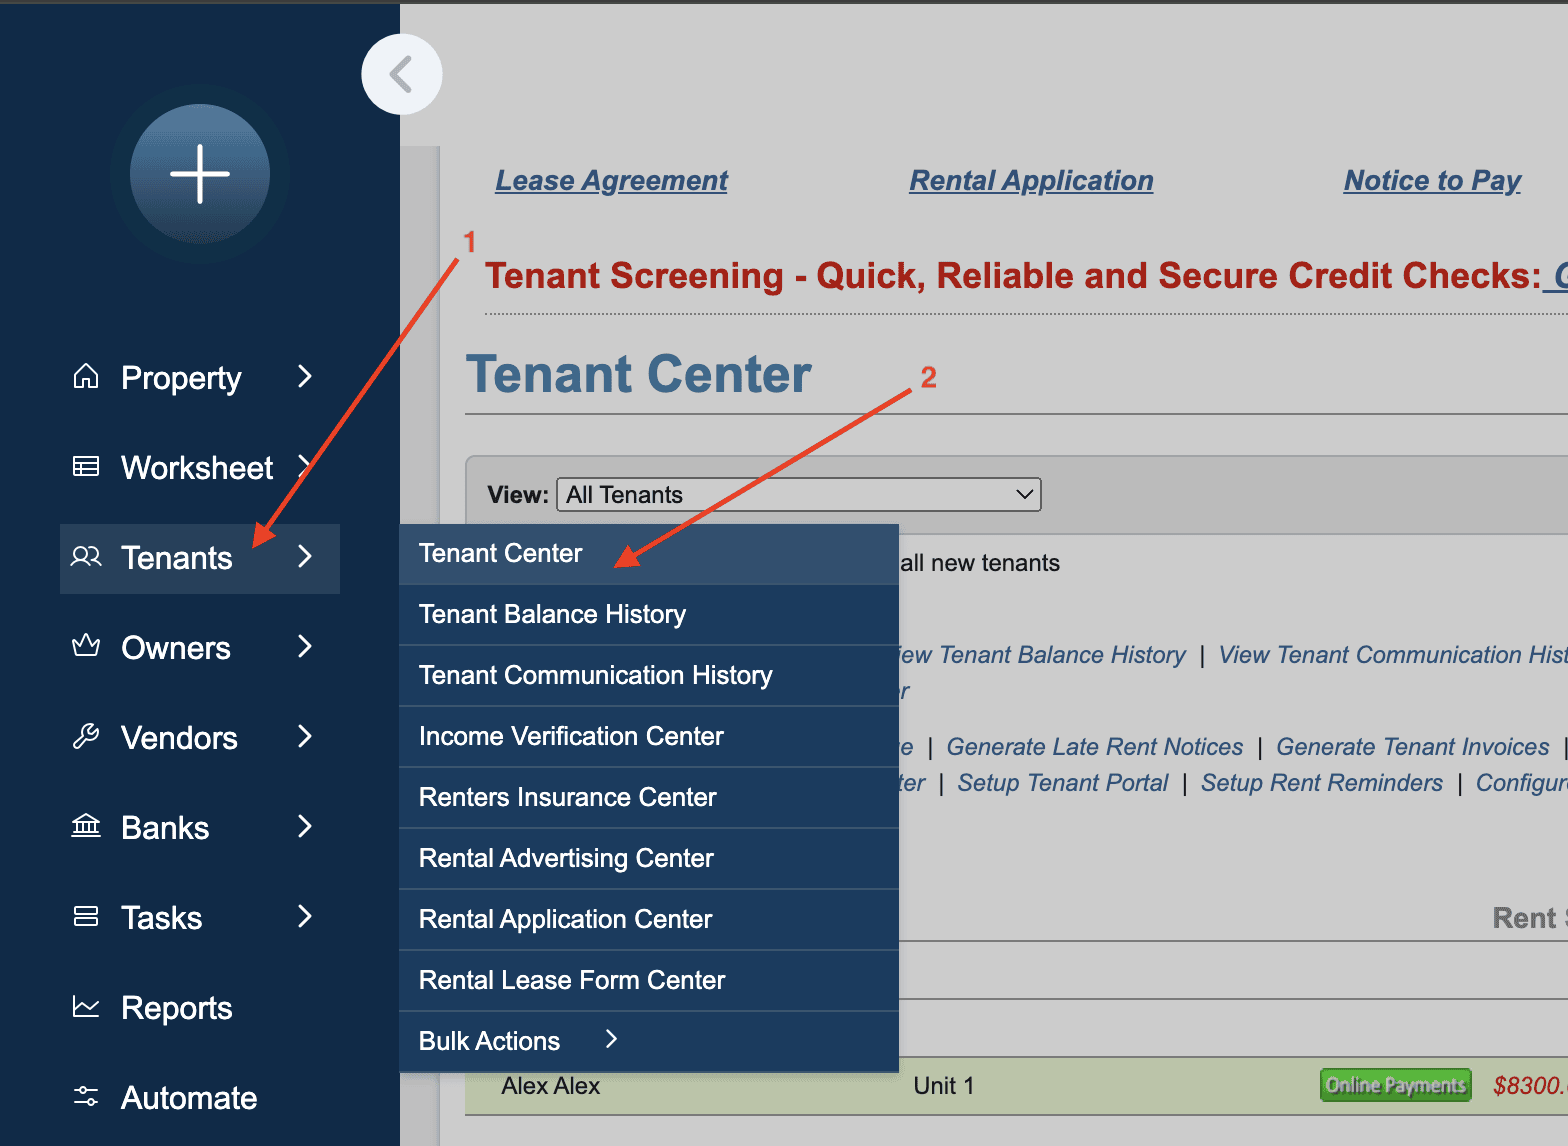Viewport: 1568px width, 1146px height.
Task: Click the Notice to Pay link
Action: click(1431, 181)
